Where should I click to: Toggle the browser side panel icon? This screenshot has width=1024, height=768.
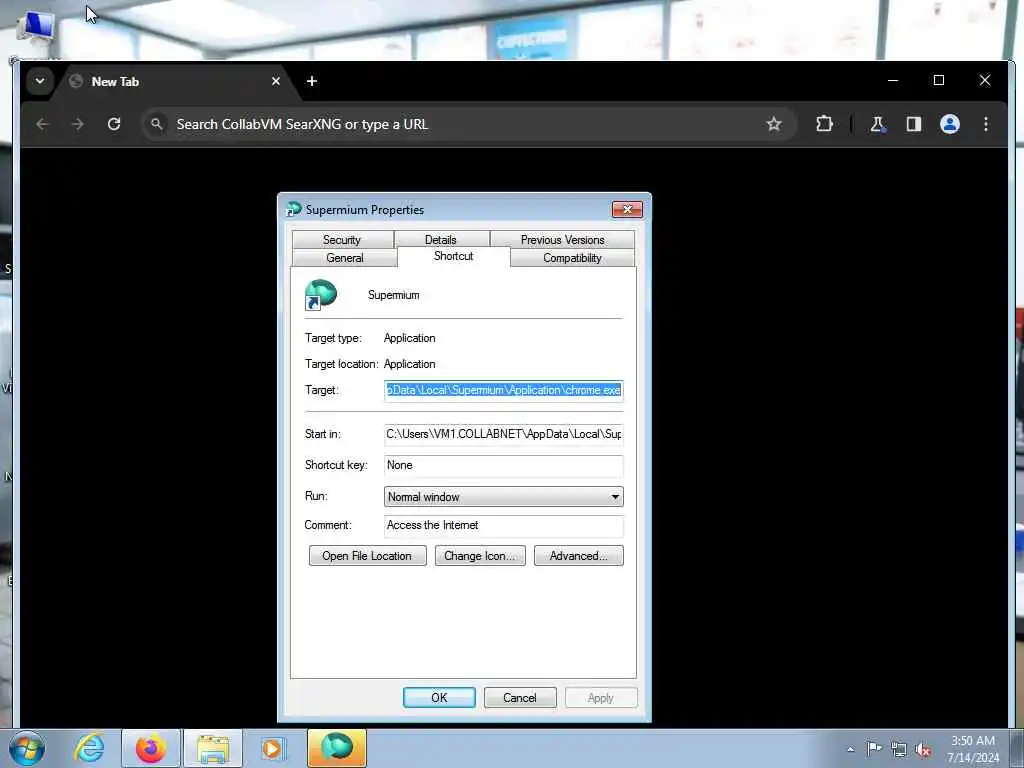[x=914, y=124]
